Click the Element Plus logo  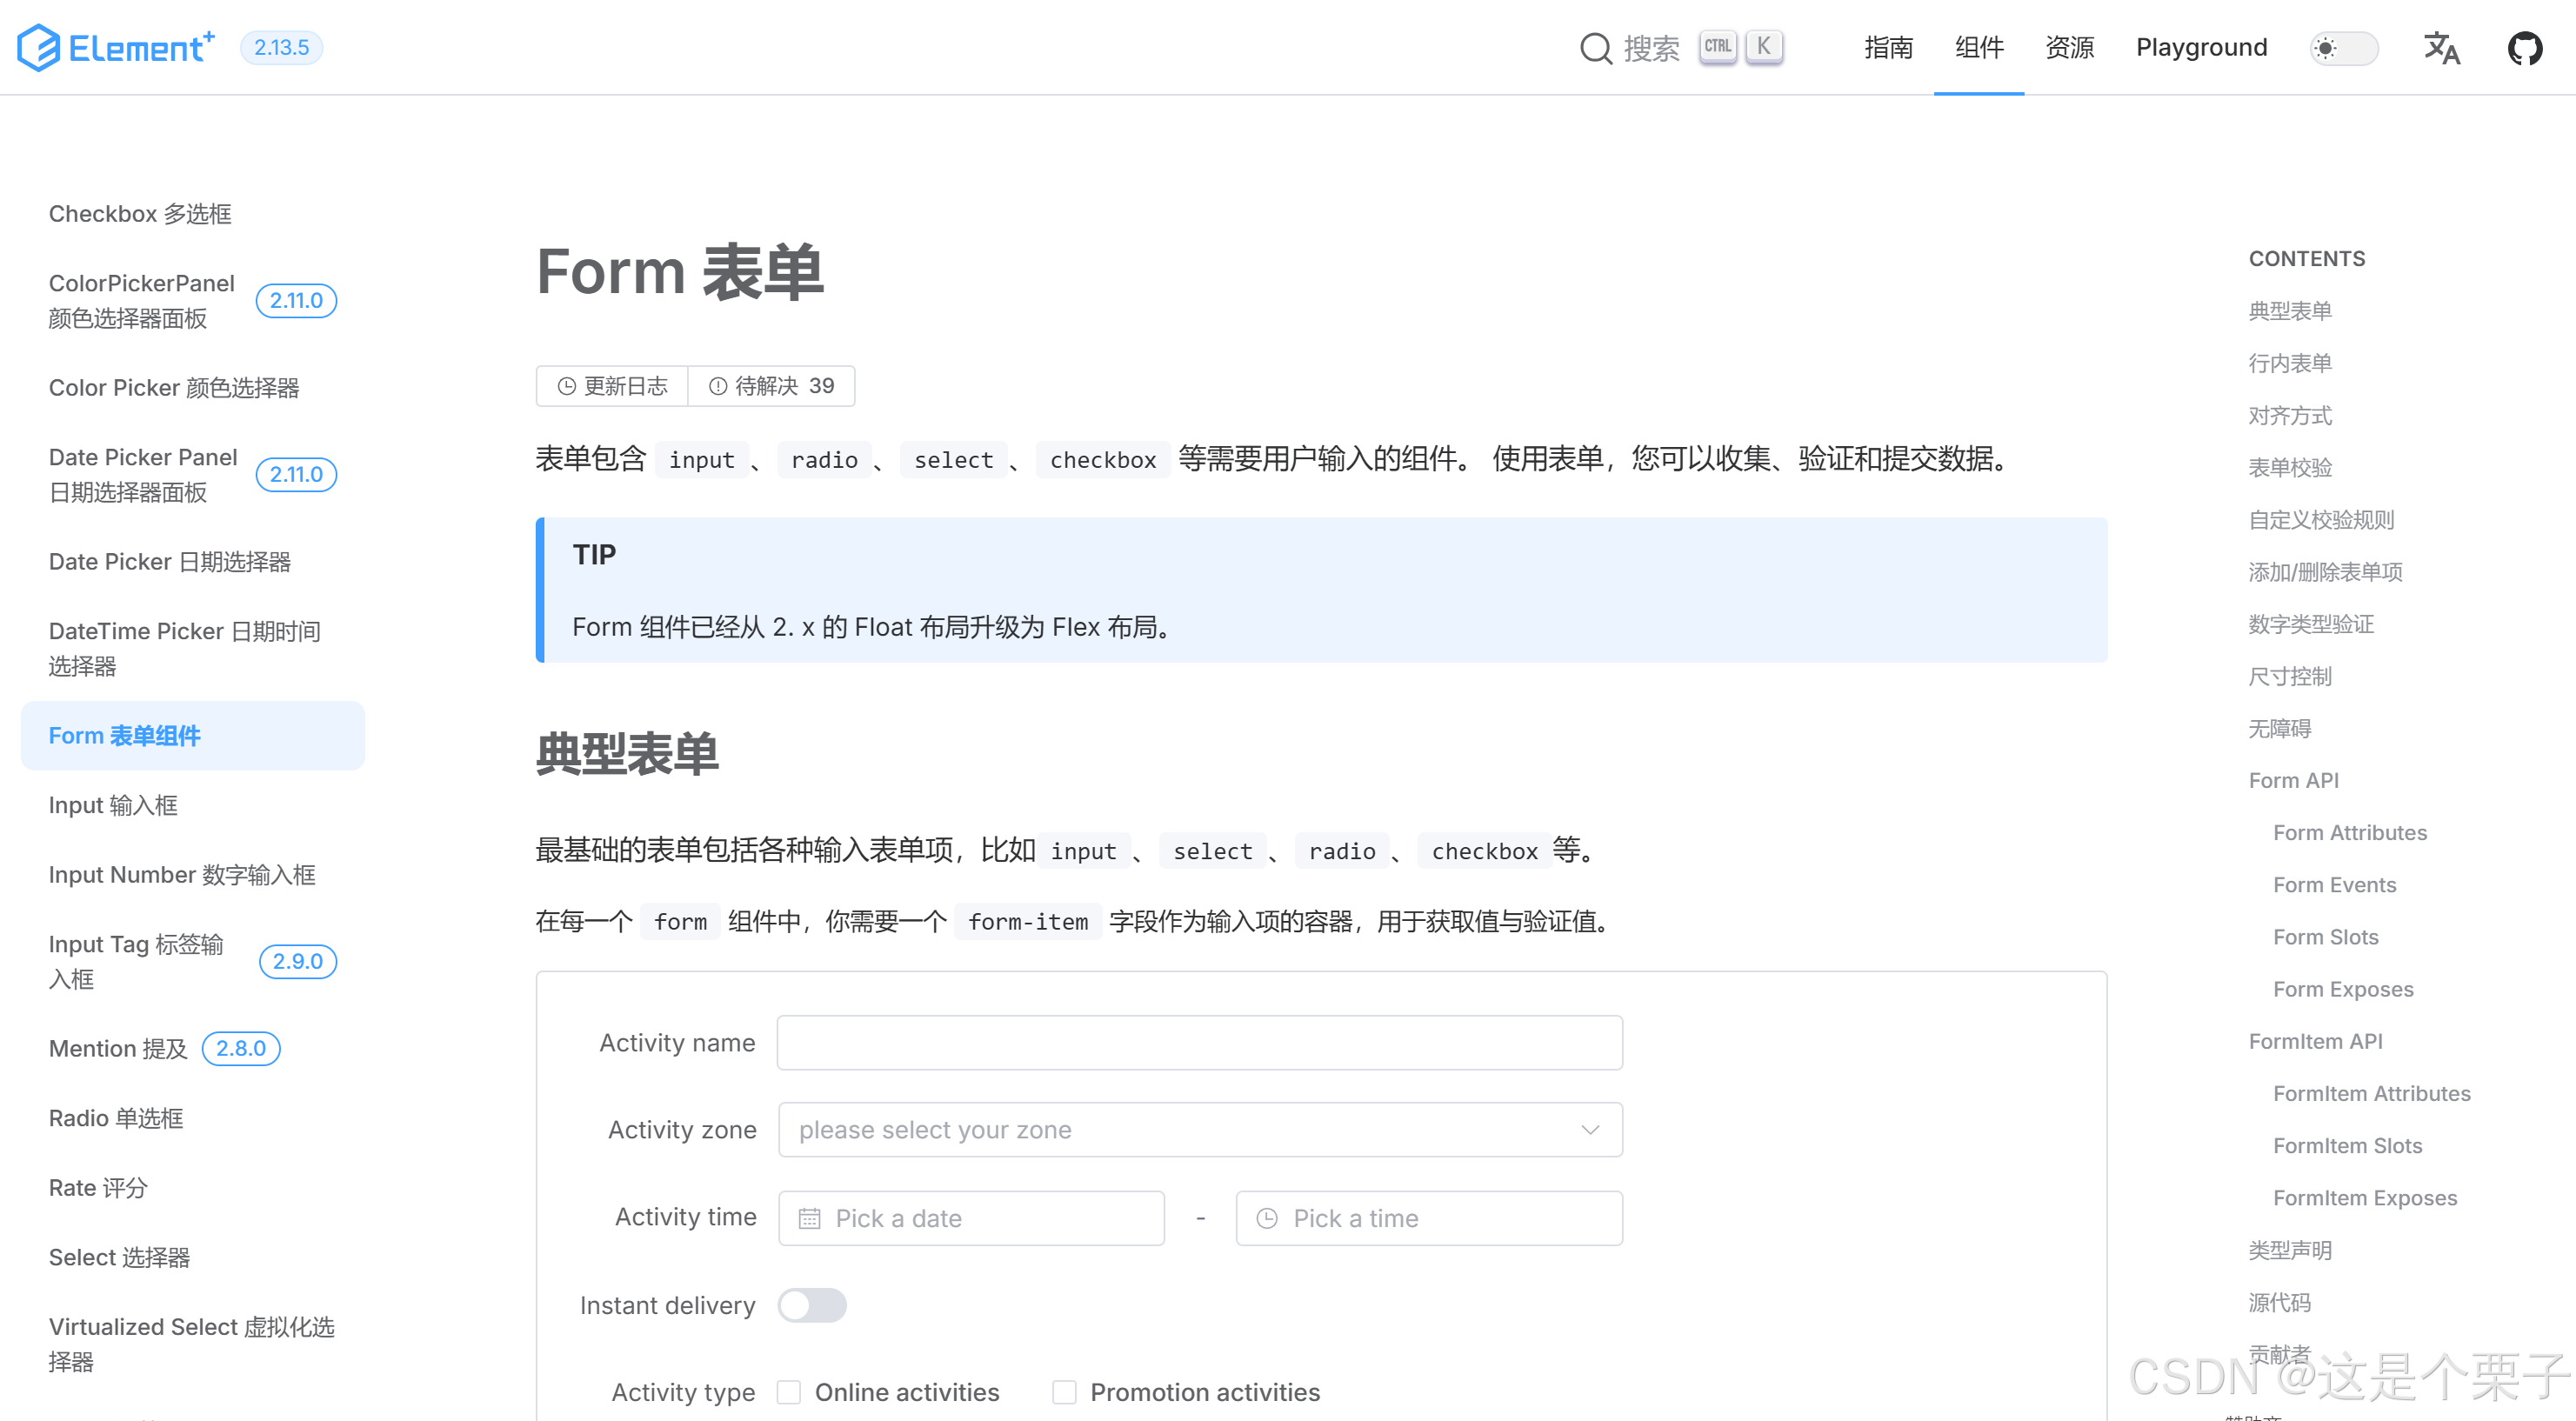pos(116,47)
